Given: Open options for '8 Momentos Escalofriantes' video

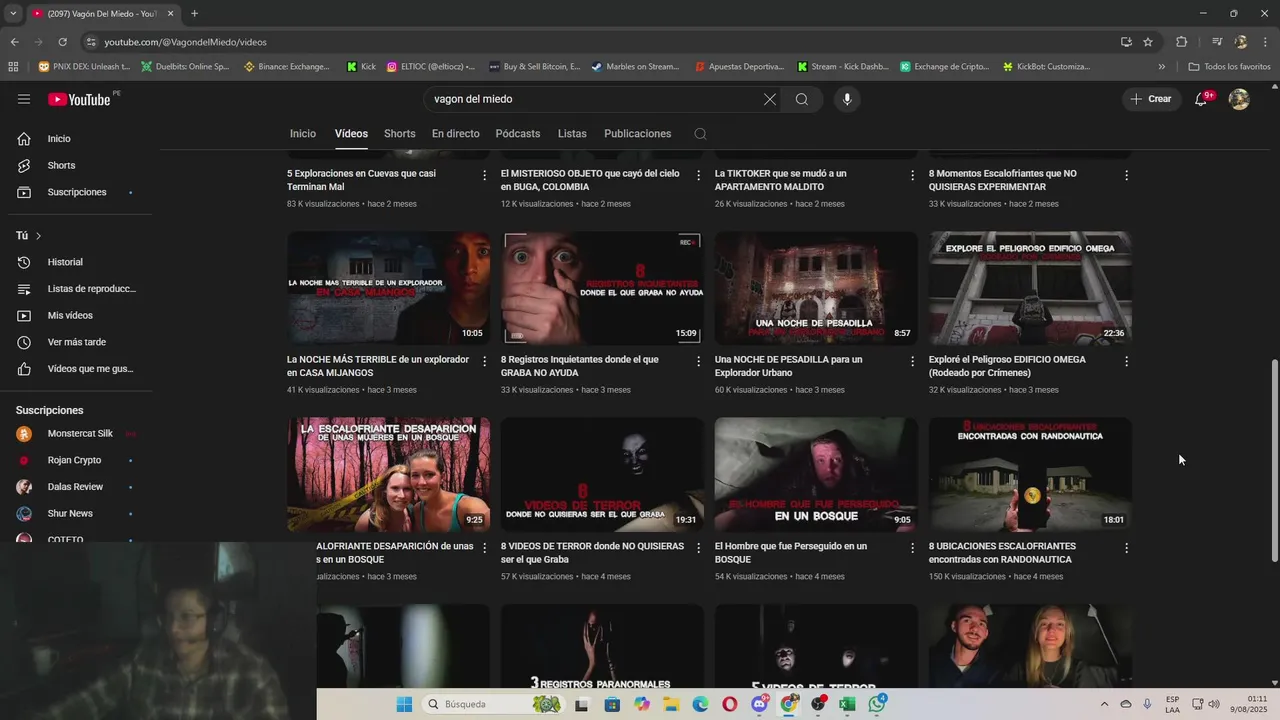Looking at the screenshot, I should 1126,175.
